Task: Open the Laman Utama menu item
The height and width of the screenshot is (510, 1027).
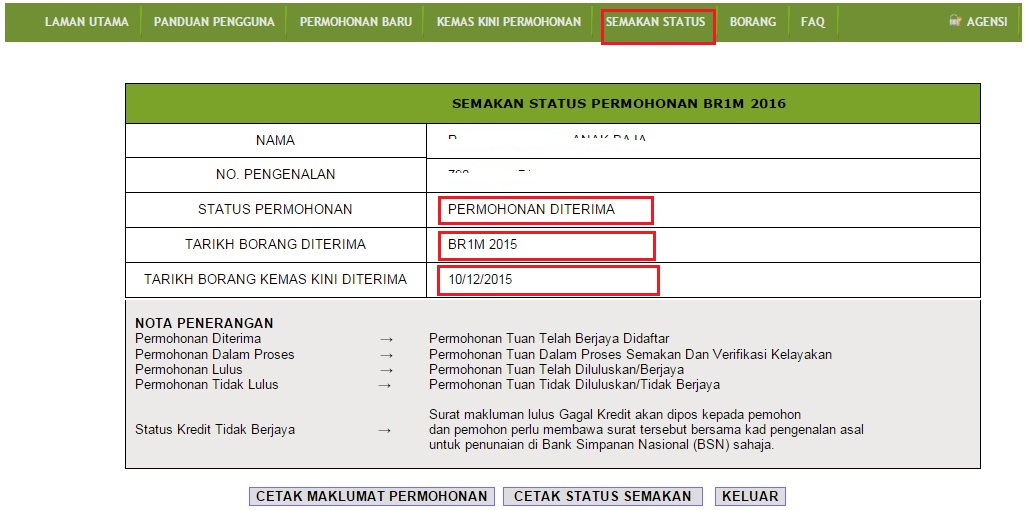Action: click(x=86, y=22)
